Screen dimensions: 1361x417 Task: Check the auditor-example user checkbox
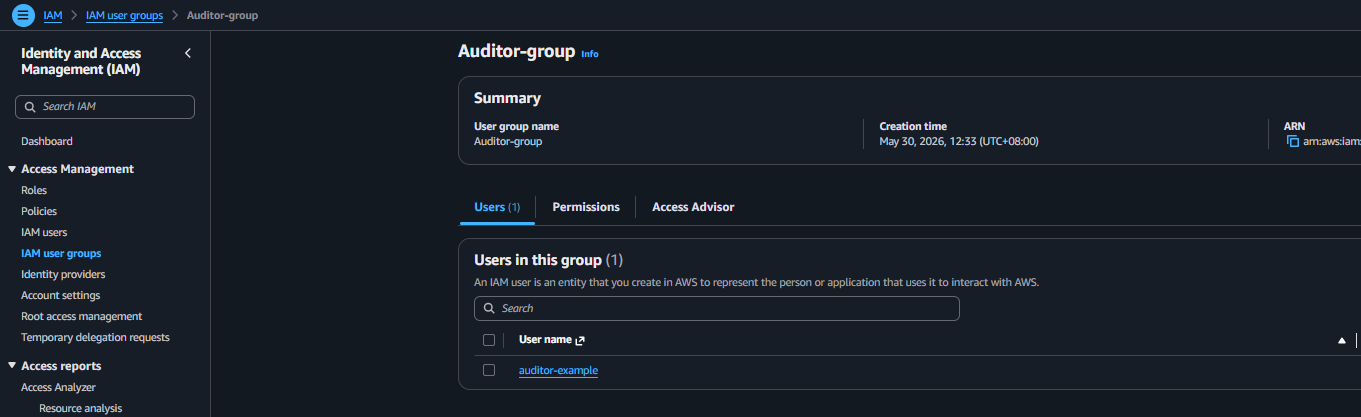(x=489, y=370)
